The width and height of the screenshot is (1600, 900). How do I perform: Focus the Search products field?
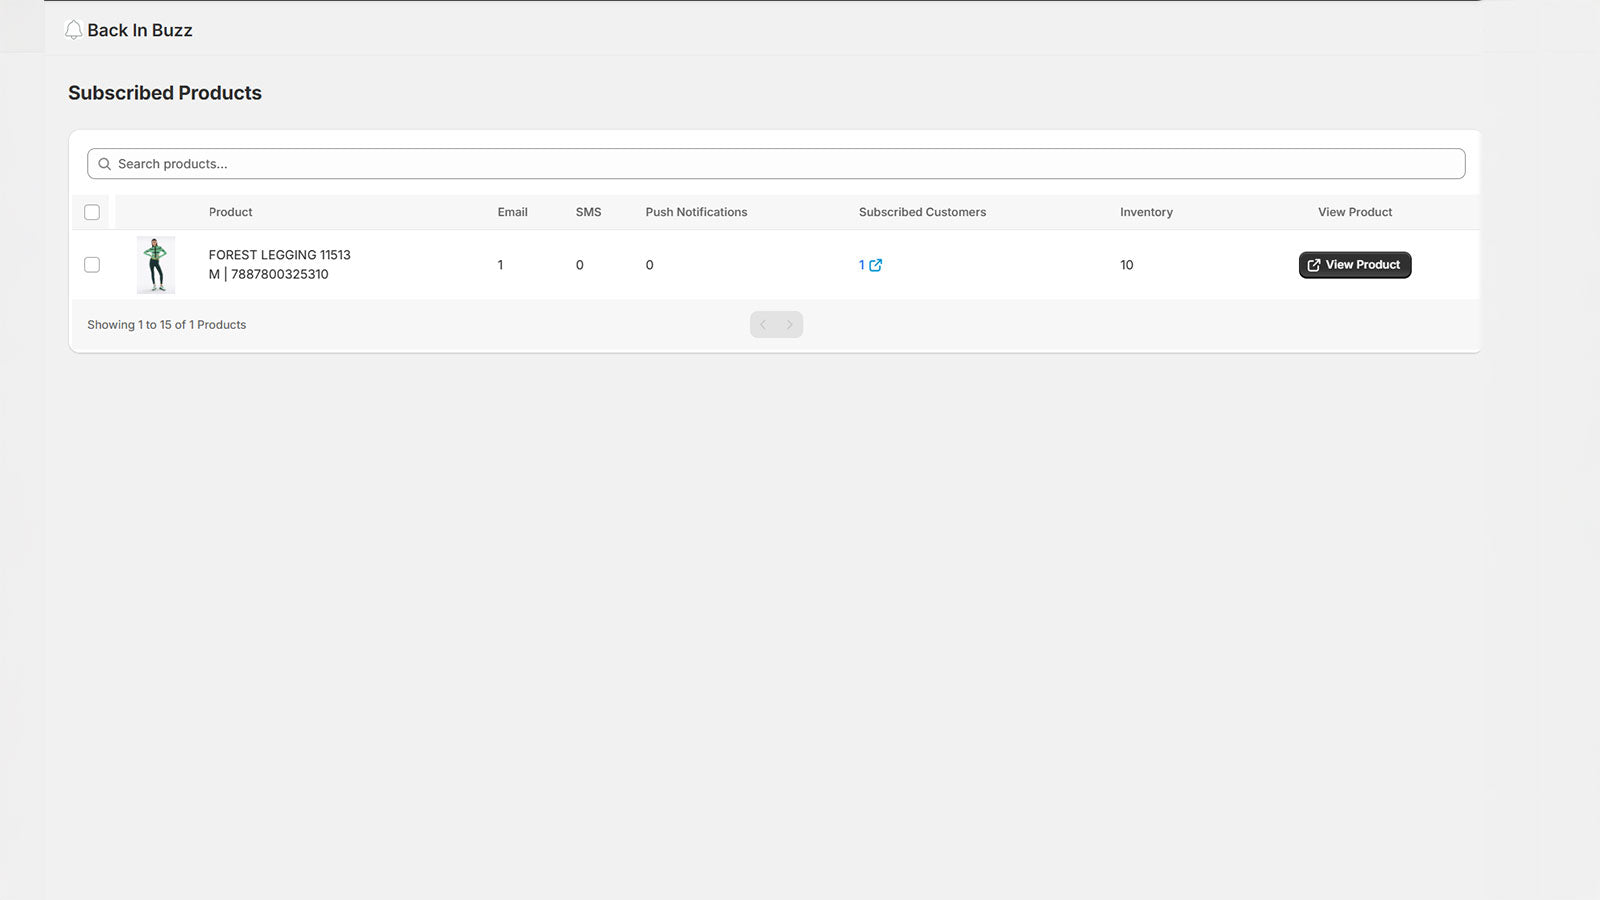[776, 164]
